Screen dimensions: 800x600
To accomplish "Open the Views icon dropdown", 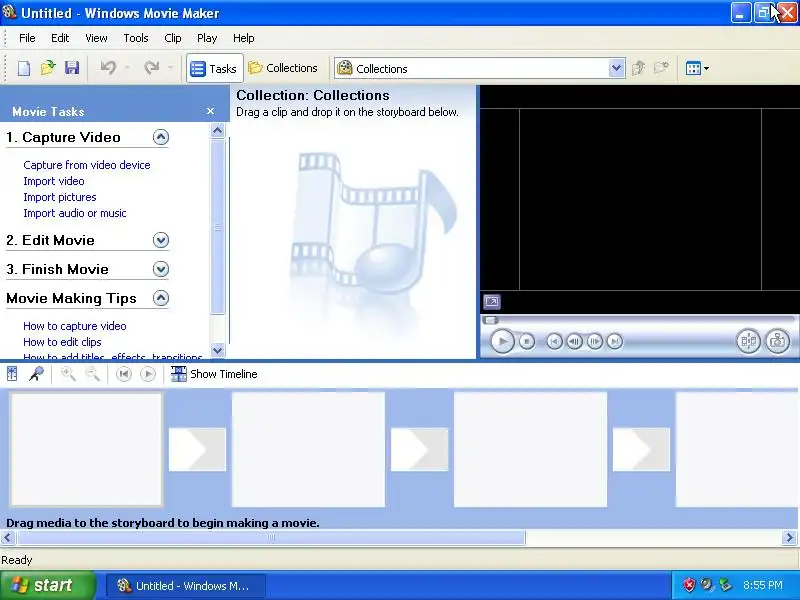I will tap(697, 68).
